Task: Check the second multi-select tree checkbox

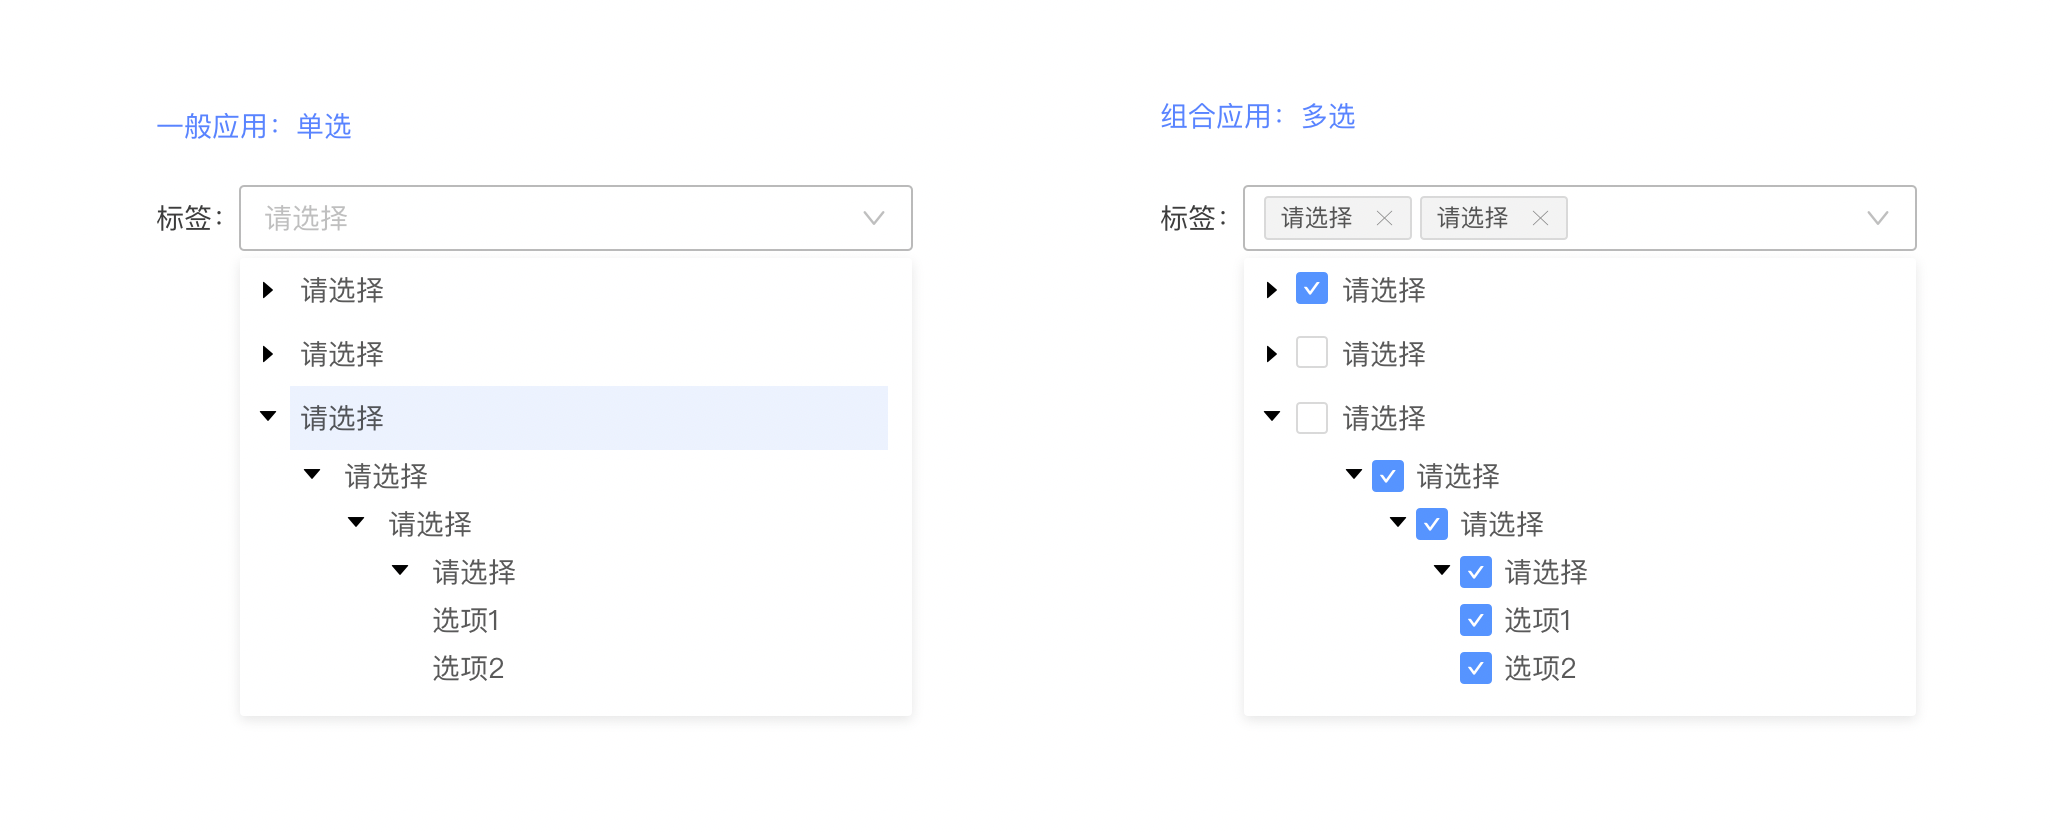Action: [x=1312, y=352]
